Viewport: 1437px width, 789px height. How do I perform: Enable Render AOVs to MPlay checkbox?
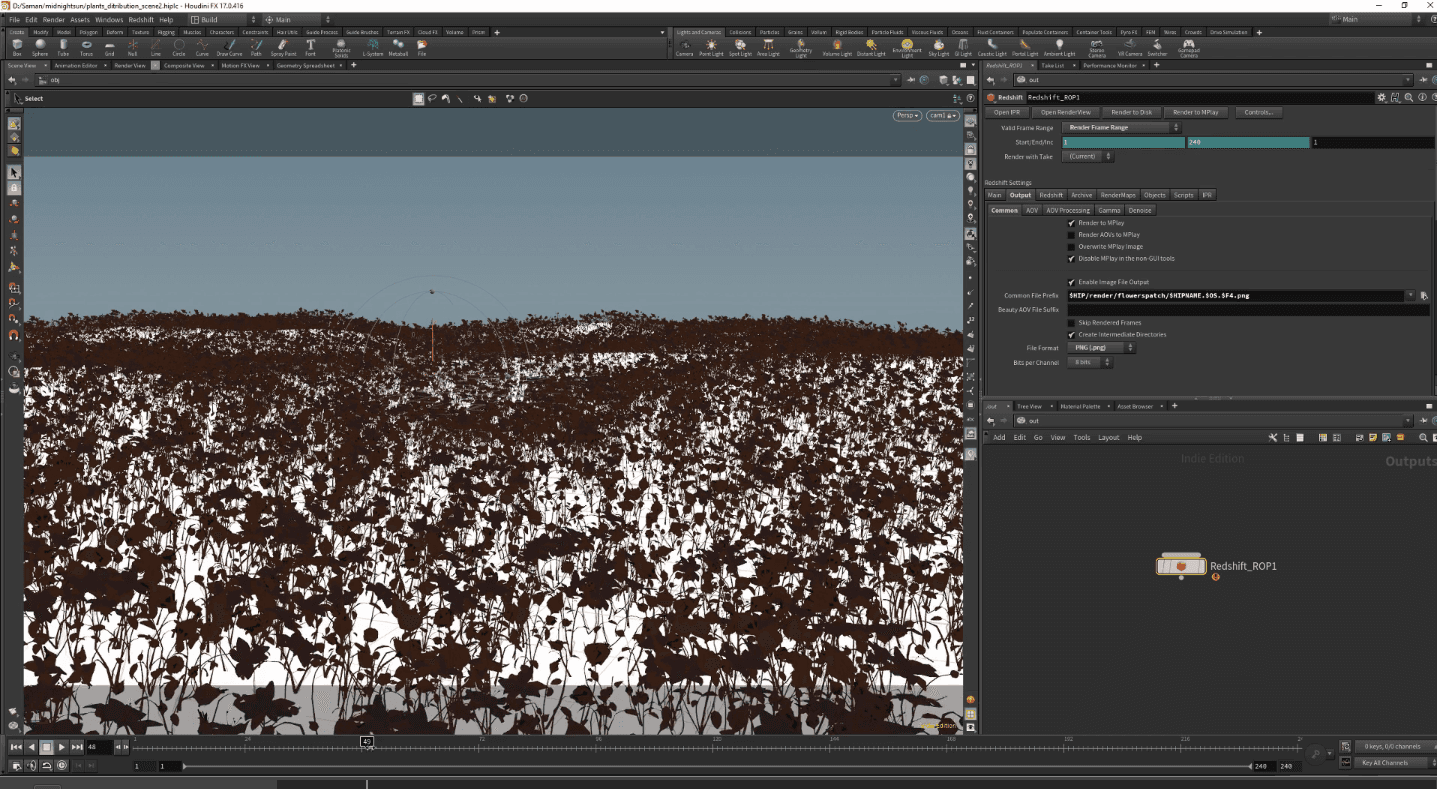tap(1072, 235)
